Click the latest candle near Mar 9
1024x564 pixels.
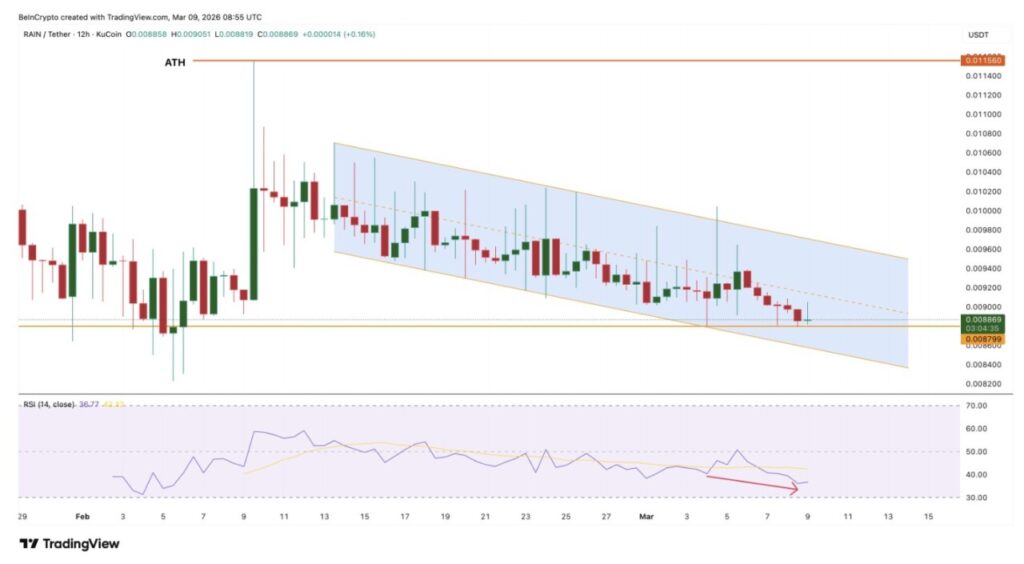(808, 320)
